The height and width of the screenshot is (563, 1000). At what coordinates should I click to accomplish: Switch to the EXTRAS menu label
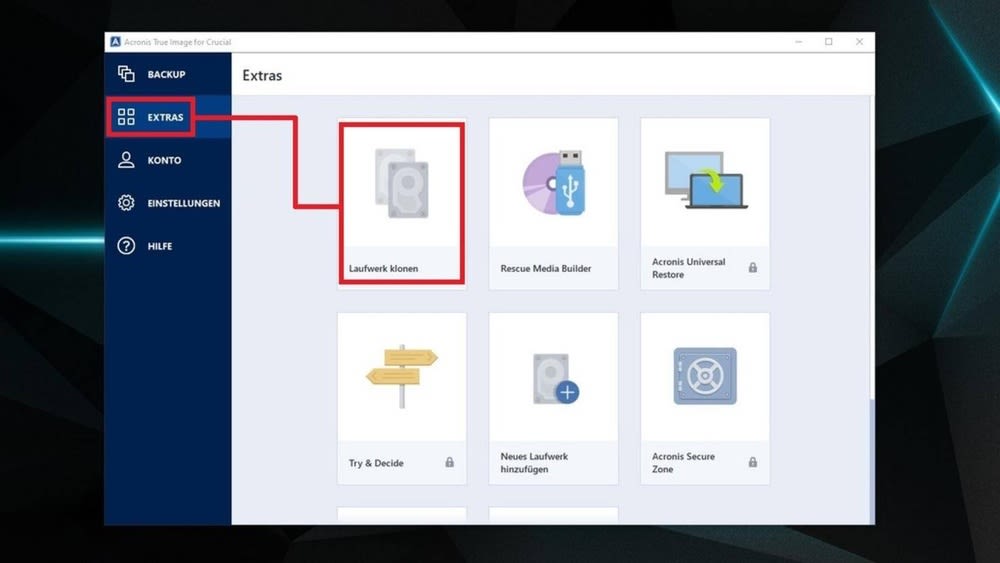tap(165, 117)
